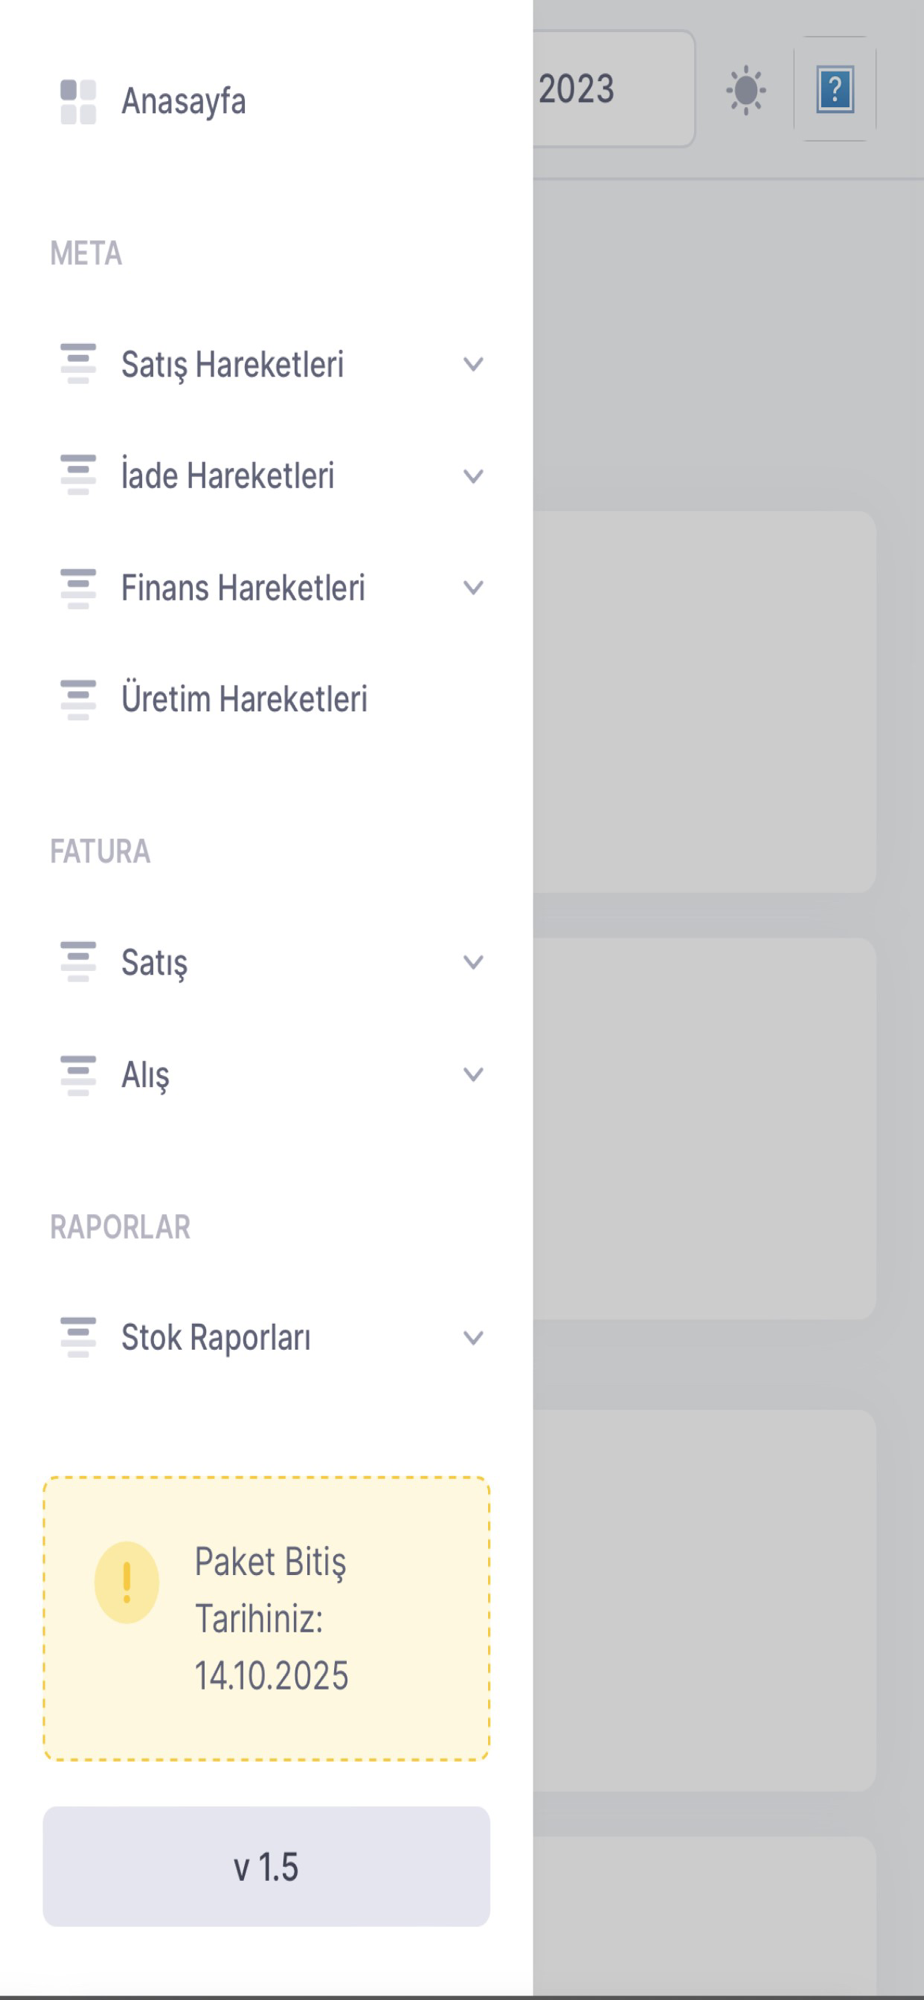Expand the Satış Hareketleri chevron
The width and height of the screenshot is (924, 2000).
473,365
